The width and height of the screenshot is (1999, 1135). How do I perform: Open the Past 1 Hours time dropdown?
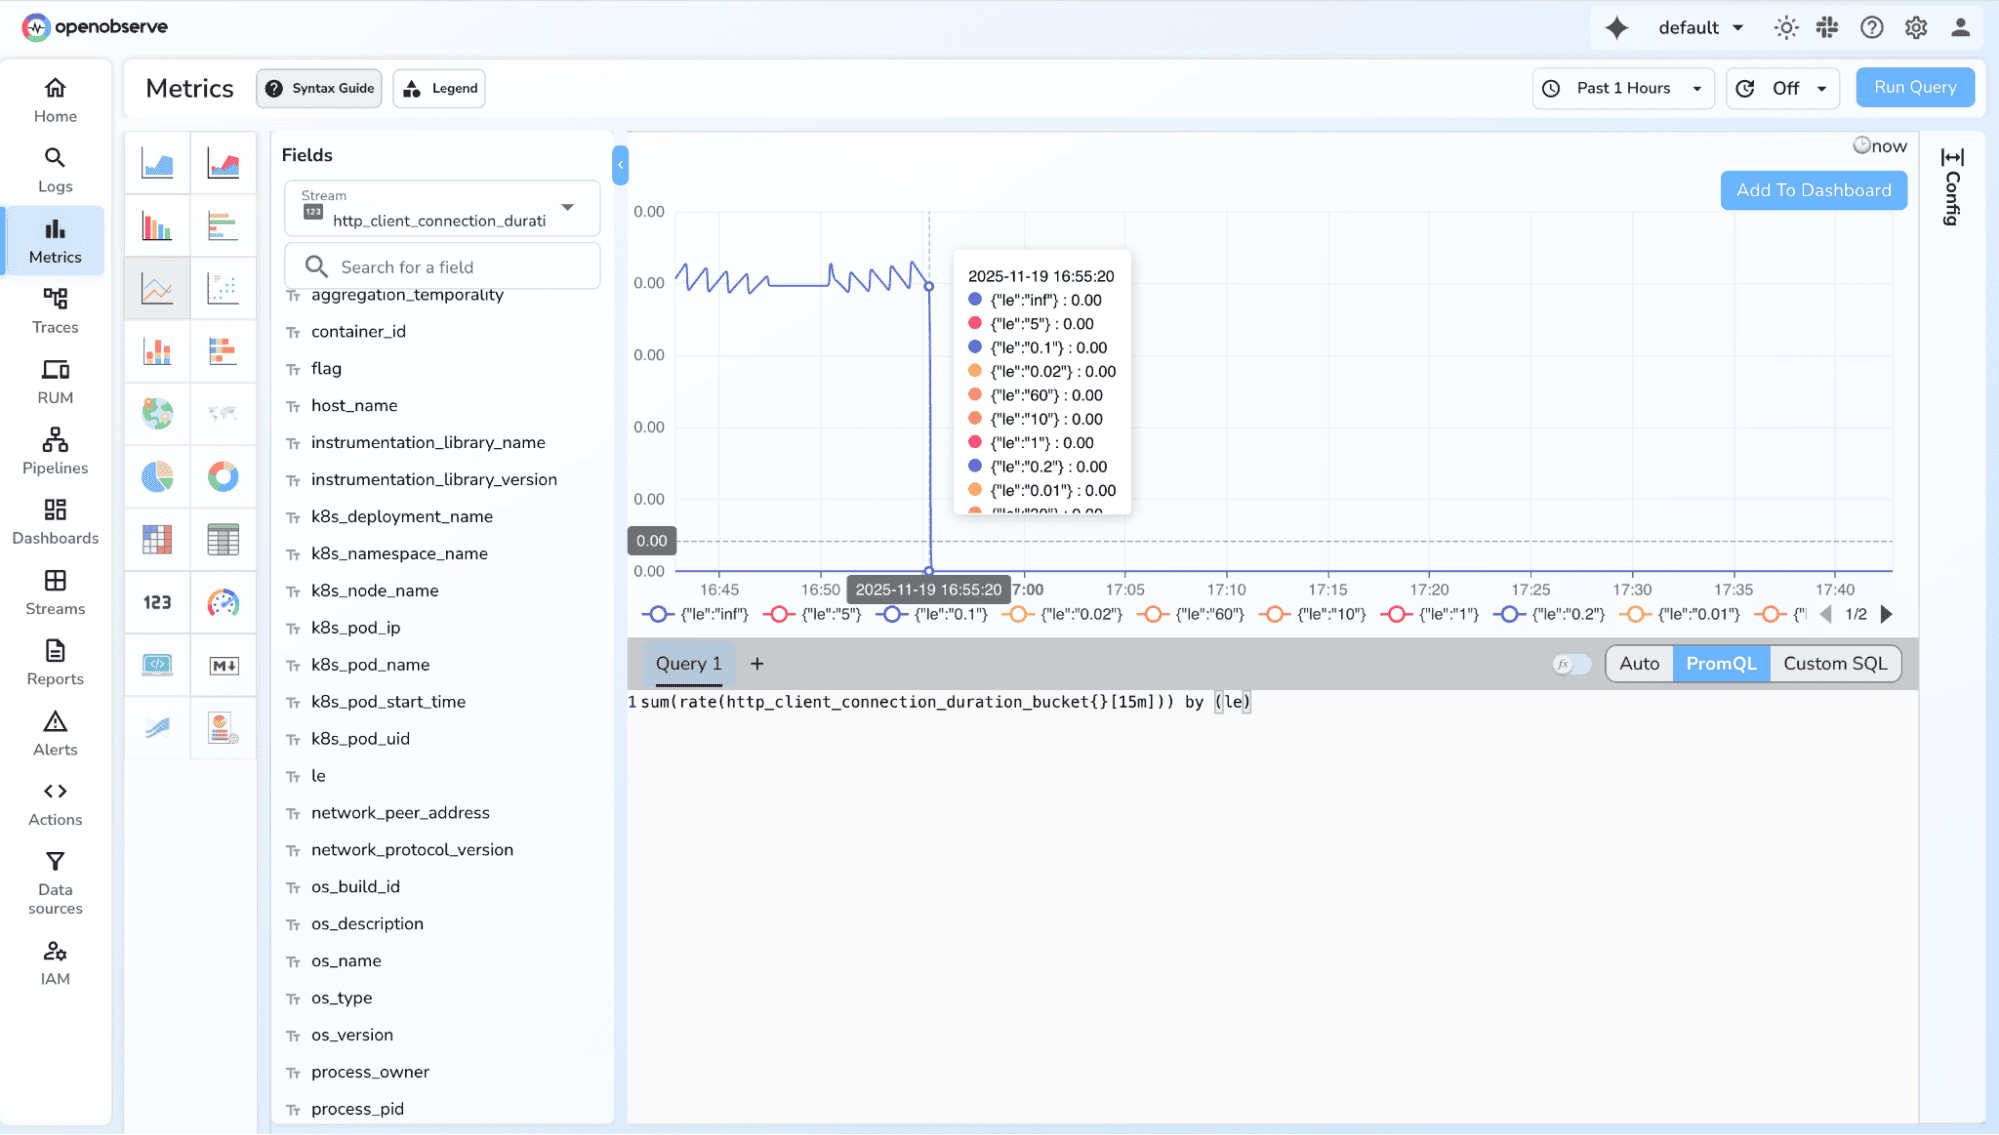1622,88
